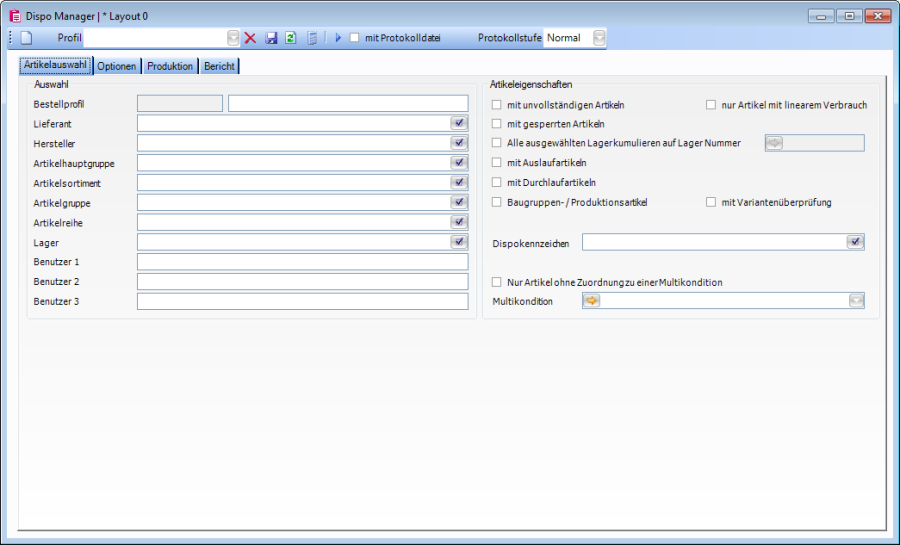Open the Produktion tab
Image resolution: width=900 pixels, height=545 pixels.
click(x=170, y=66)
